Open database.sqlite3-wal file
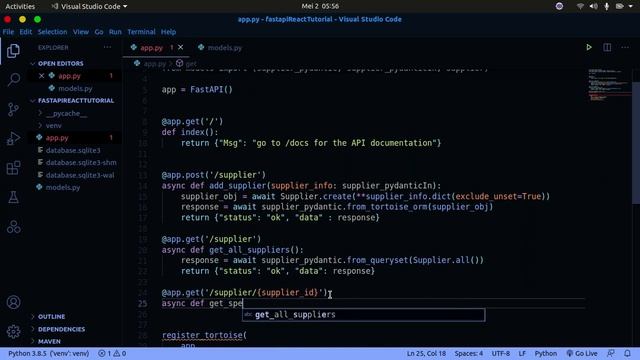The height and width of the screenshot is (360, 640). tap(80, 175)
